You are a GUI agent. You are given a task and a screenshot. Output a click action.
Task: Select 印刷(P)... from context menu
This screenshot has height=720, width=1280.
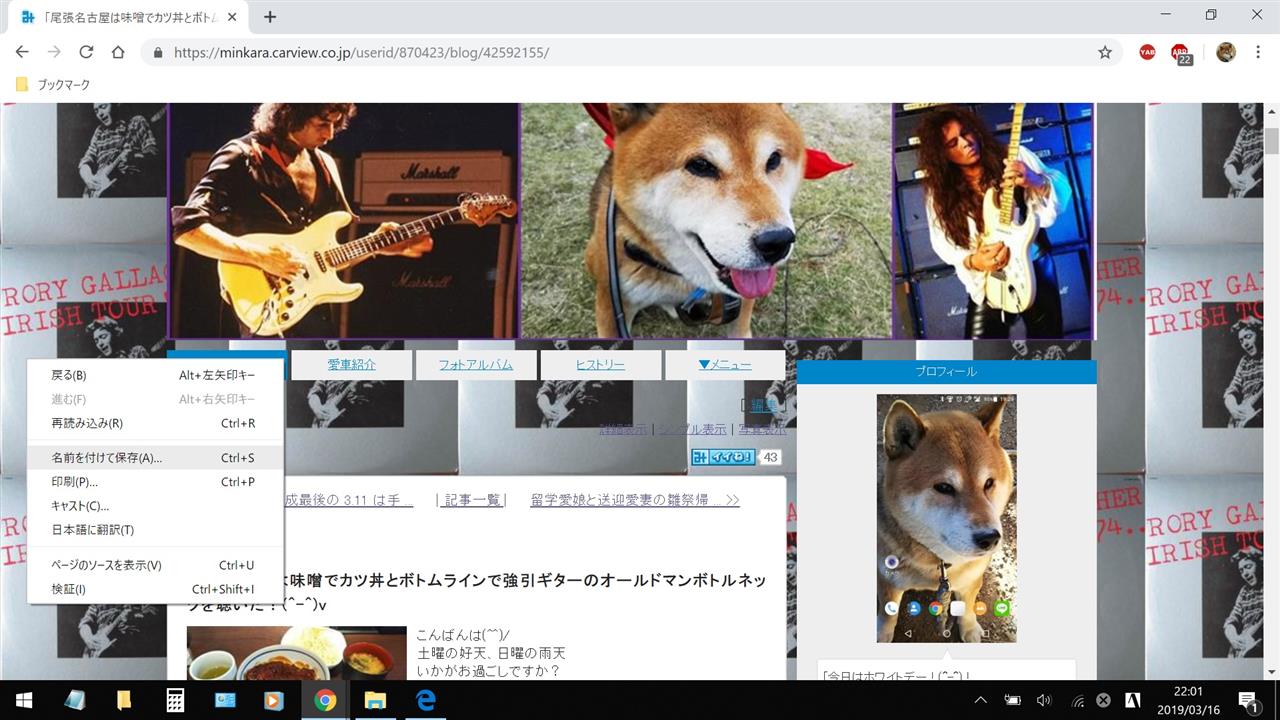pyautogui.click(x=155, y=482)
